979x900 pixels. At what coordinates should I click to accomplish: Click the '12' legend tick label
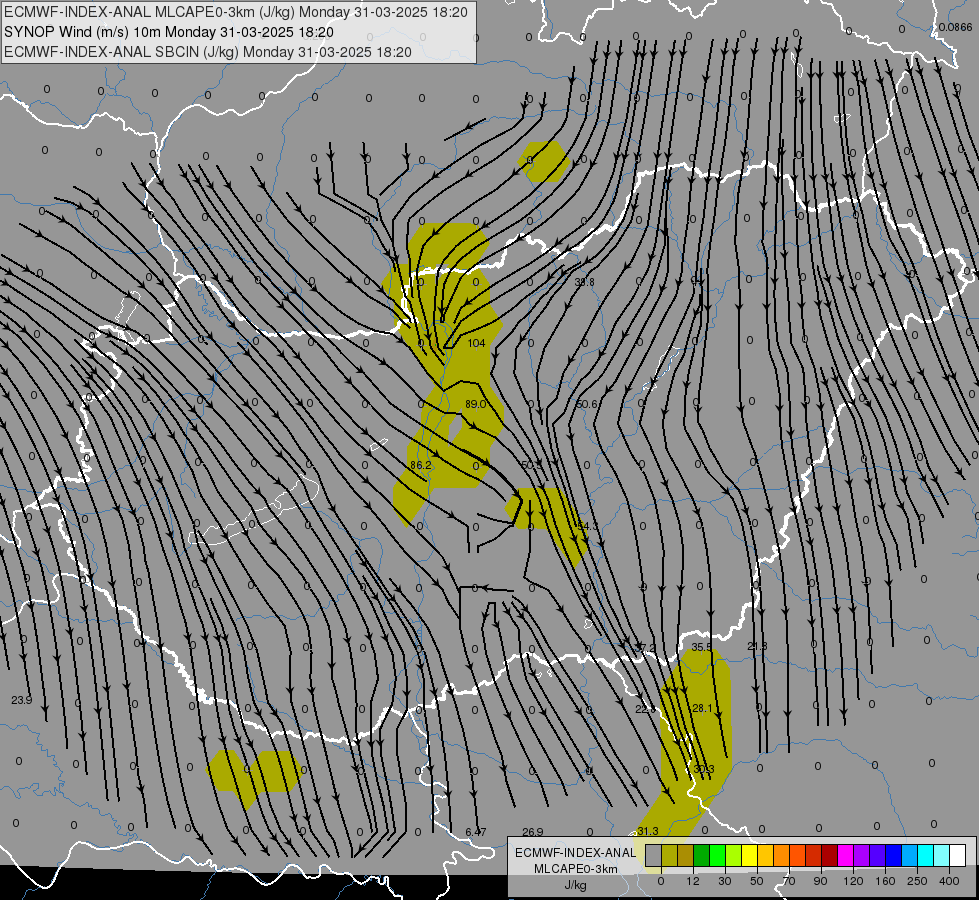693,881
